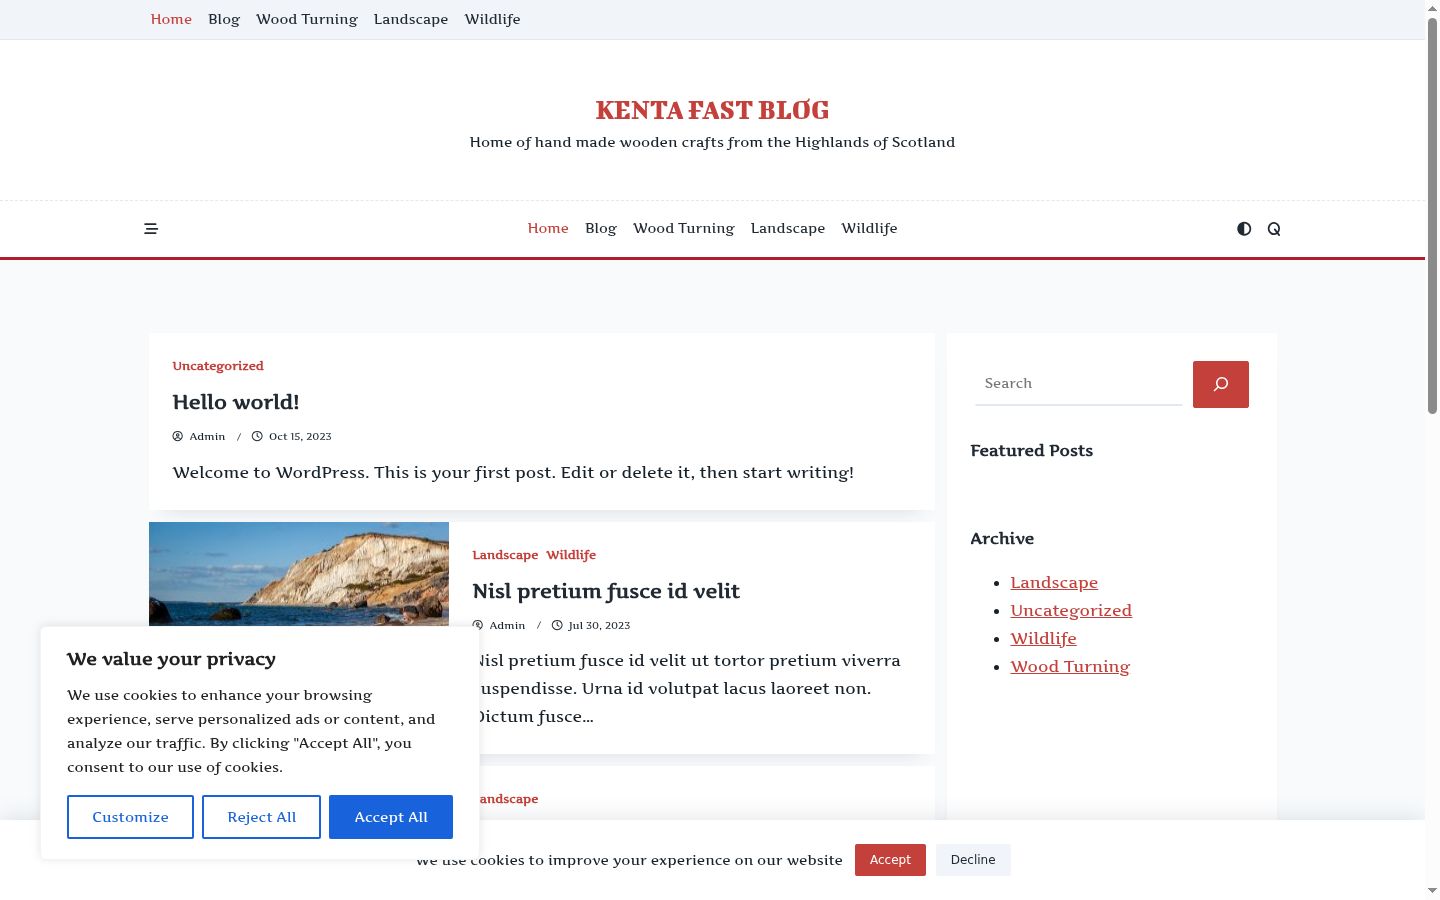Open Uncategorized in Archive list
This screenshot has width=1440, height=900.
[1071, 610]
